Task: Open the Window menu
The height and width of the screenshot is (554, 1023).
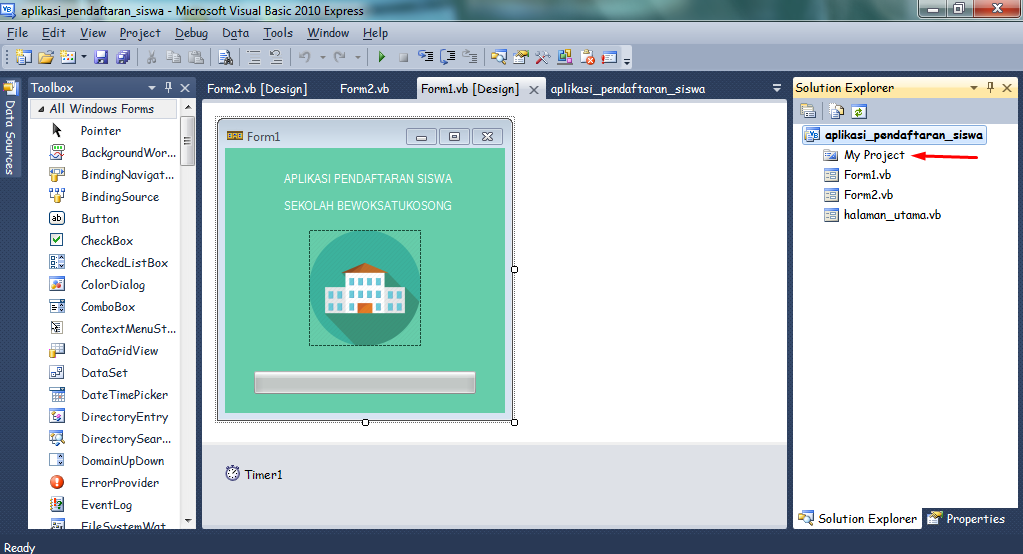Action: tap(328, 33)
